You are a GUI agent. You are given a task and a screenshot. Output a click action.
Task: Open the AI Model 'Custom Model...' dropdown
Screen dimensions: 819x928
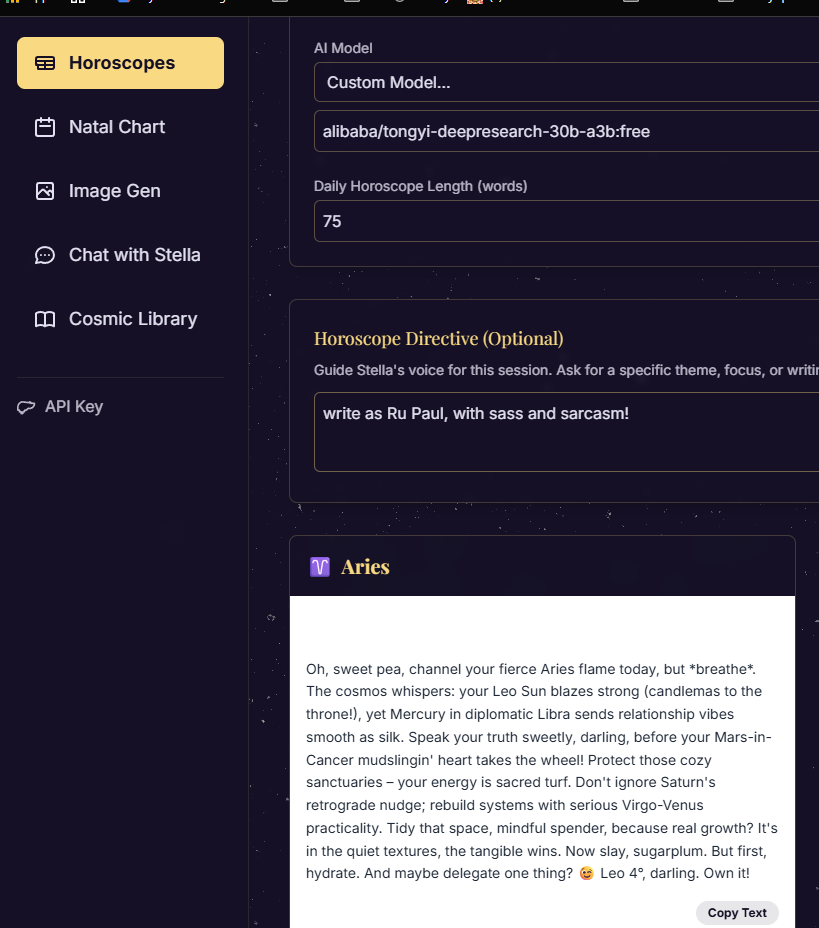point(566,82)
